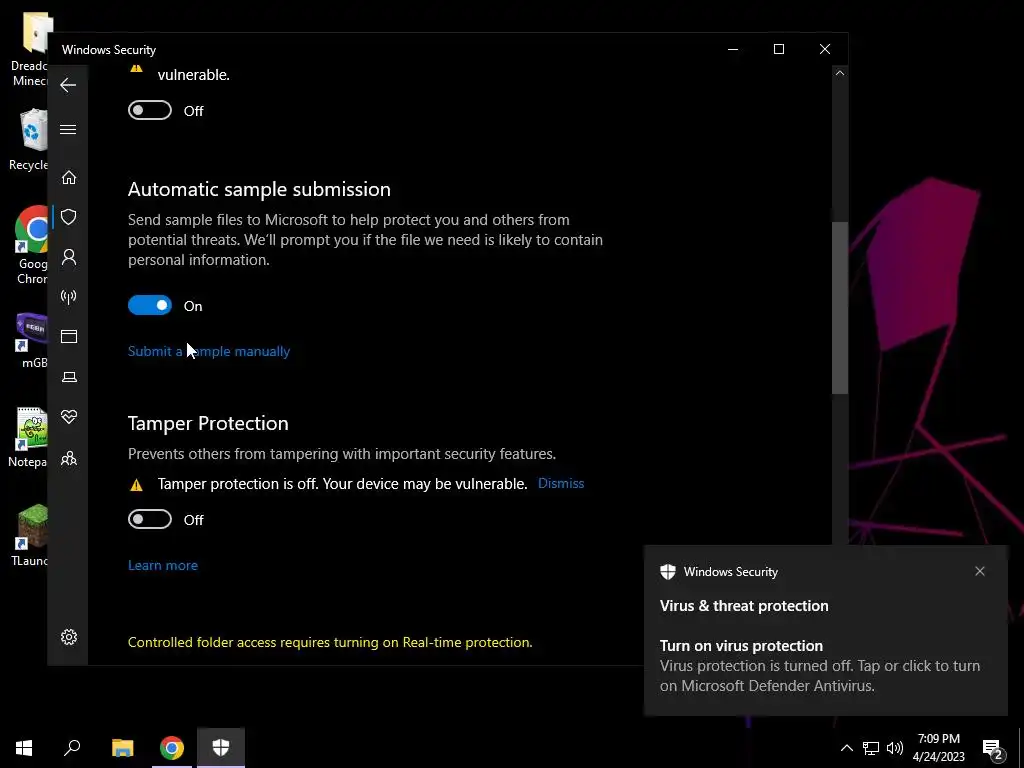The height and width of the screenshot is (768, 1024).
Task: Turn off Automatic sample submission toggle
Action: pyautogui.click(x=150, y=306)
